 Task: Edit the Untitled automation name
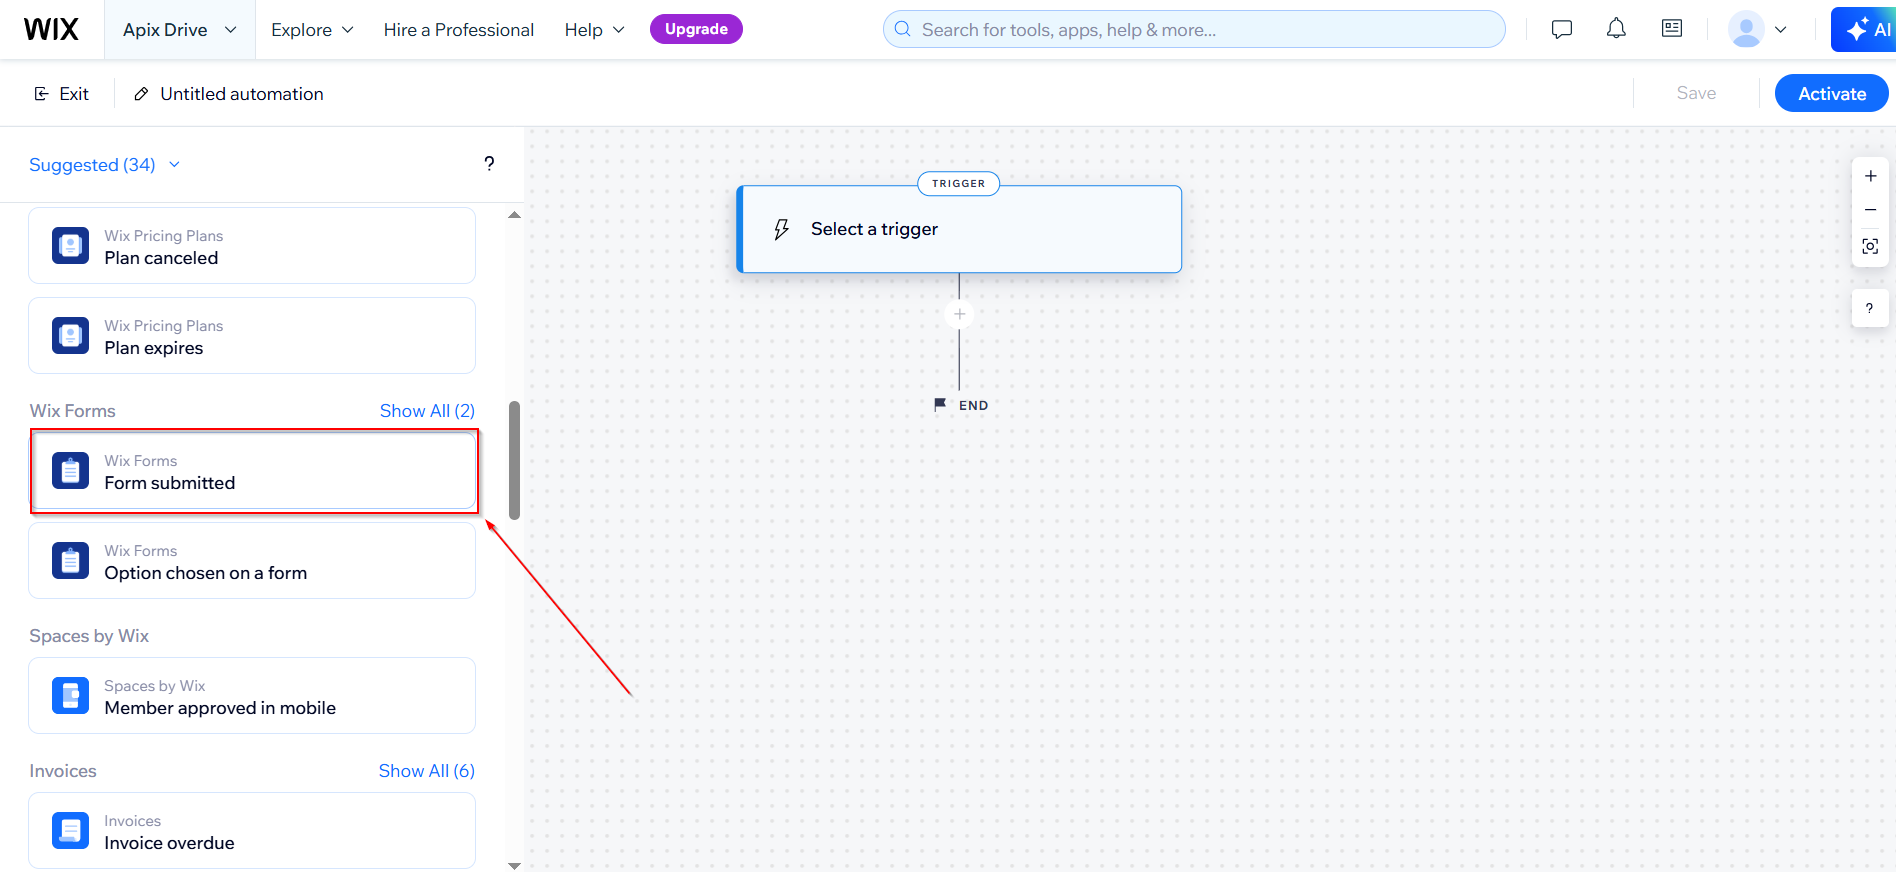(x=242, y=93)
